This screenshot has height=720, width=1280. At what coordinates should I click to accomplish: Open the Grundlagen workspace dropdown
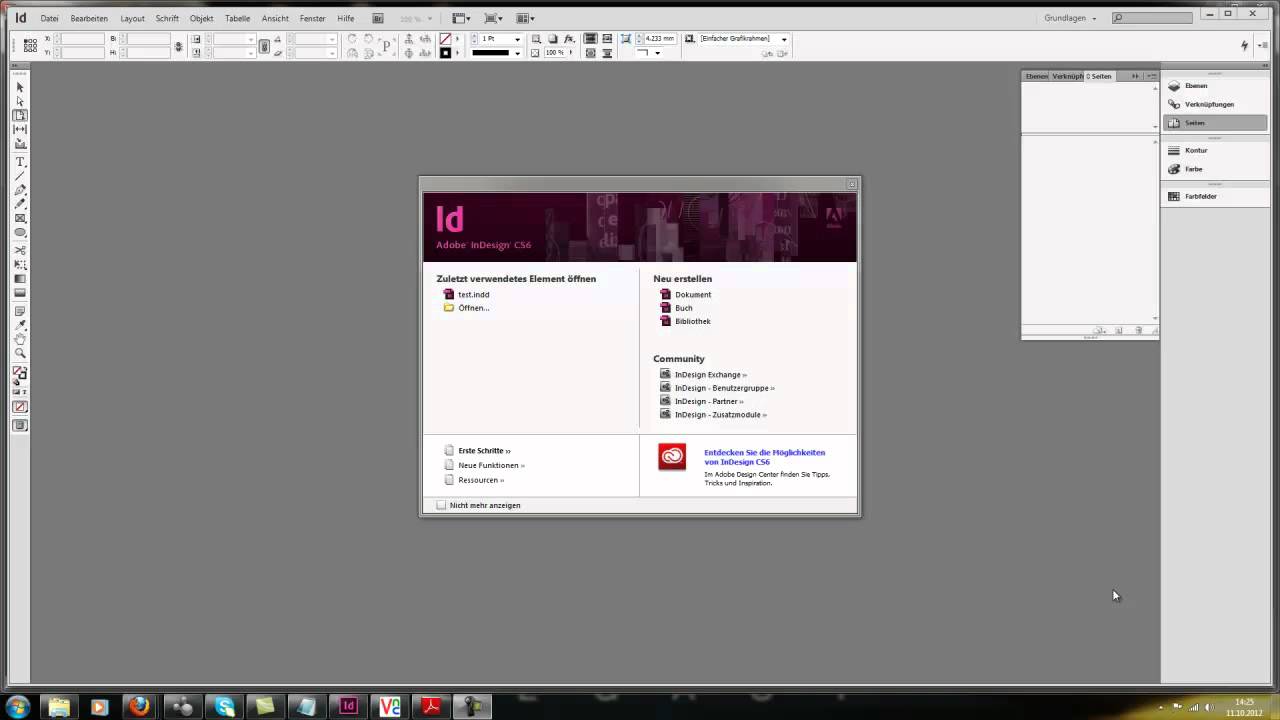1070,18
